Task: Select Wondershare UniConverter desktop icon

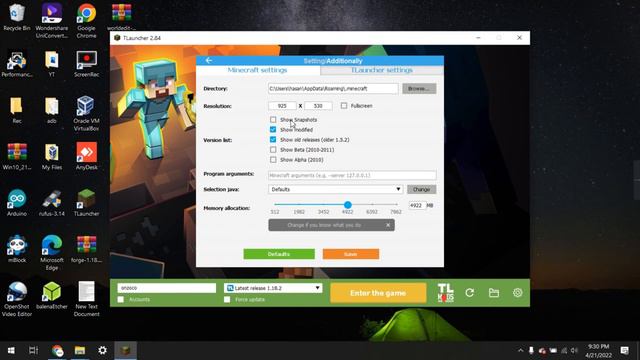Action: point(51,20)
